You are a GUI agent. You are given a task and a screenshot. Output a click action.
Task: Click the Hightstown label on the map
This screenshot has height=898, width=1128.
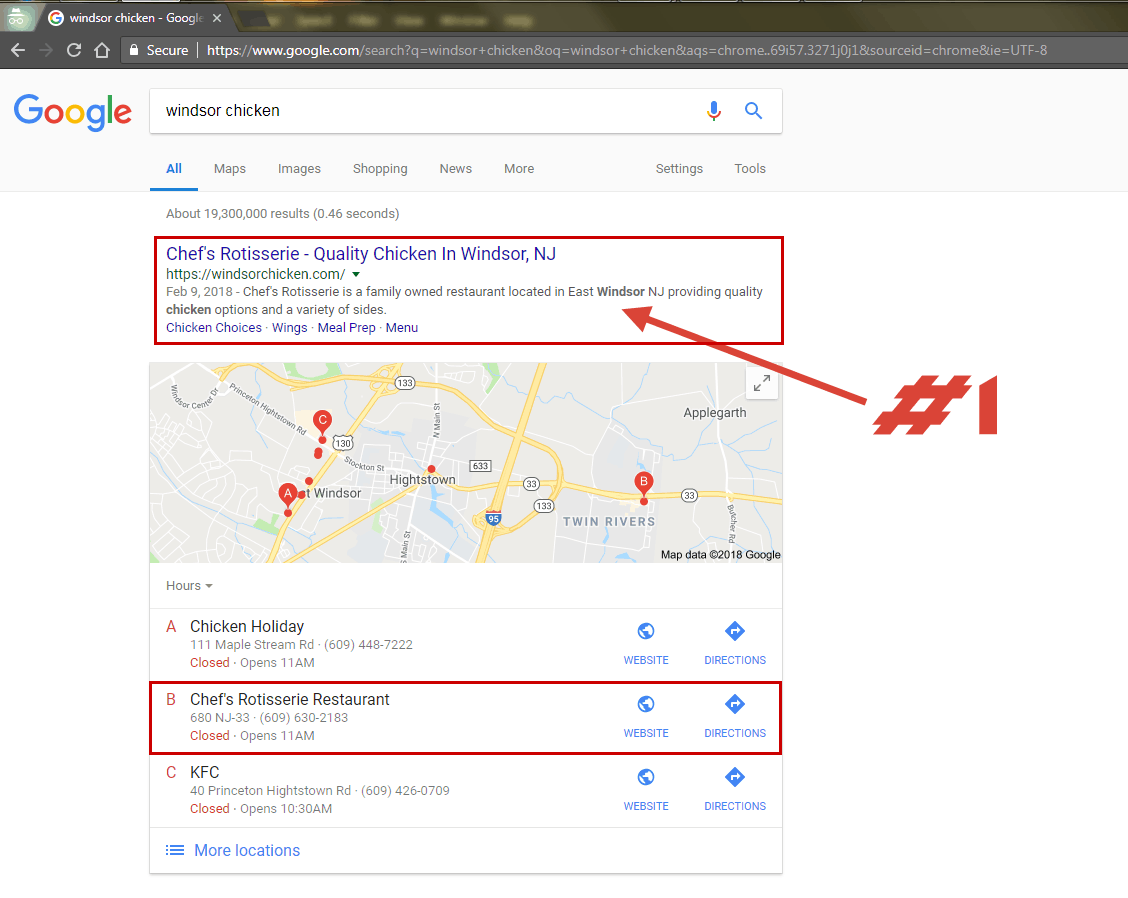point(422,480)
